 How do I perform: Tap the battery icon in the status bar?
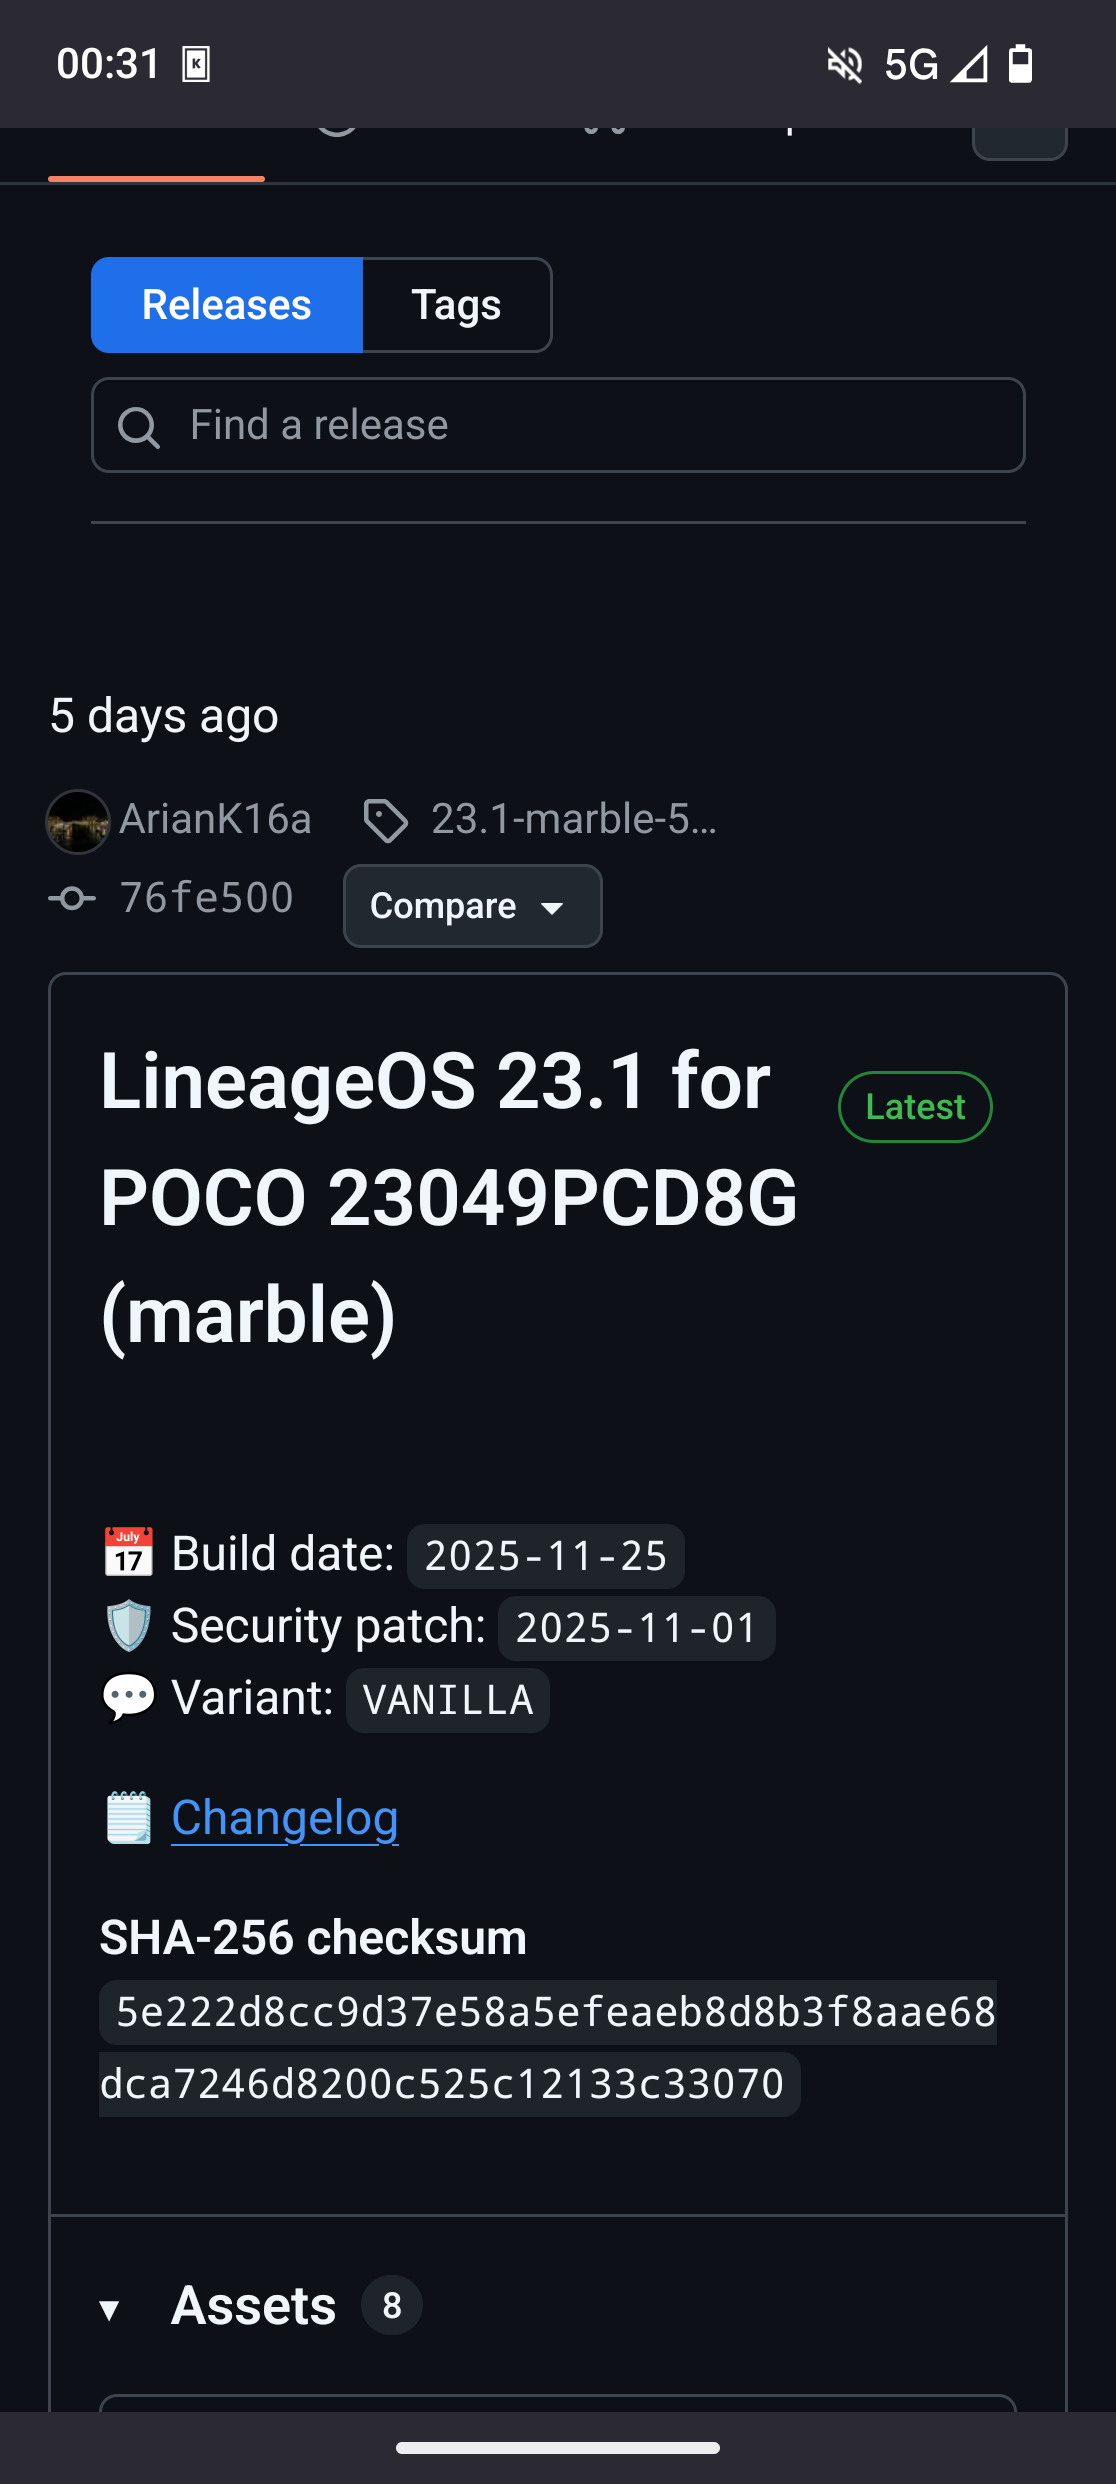pos(1020,64)
